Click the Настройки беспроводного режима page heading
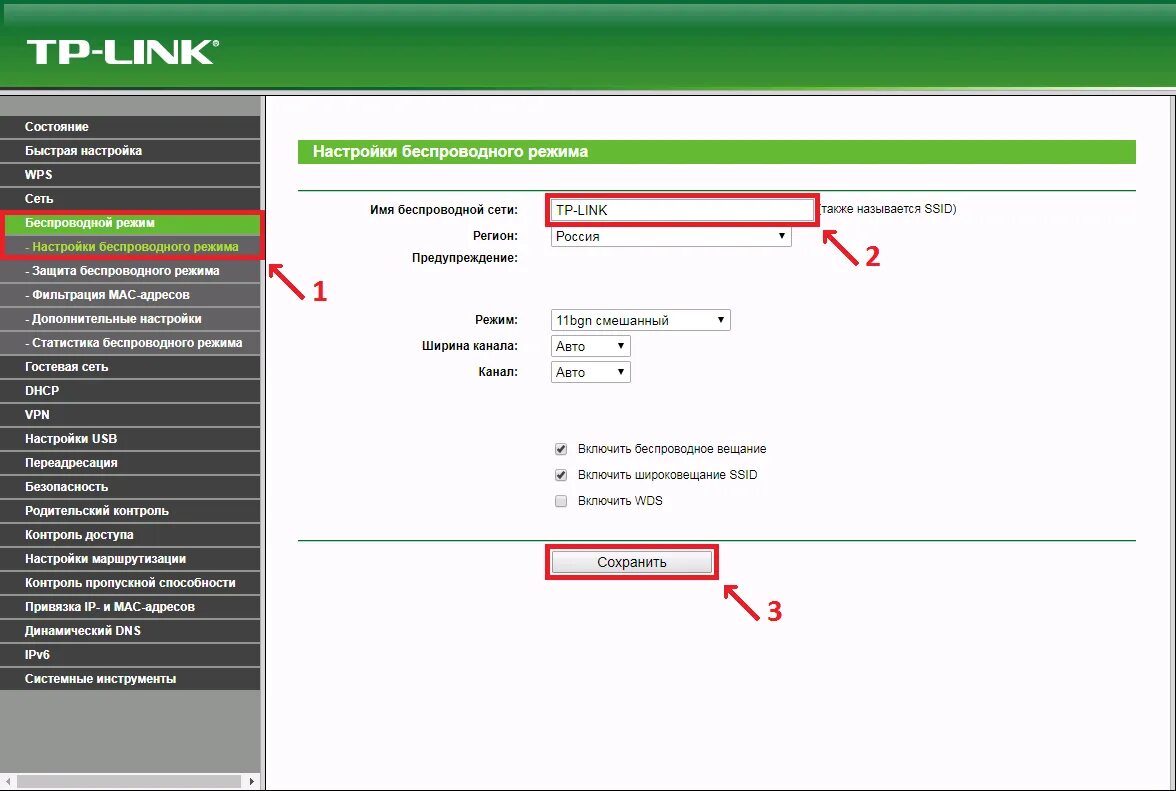Screen dimensions: 1176x791 [x=450, y=151]
